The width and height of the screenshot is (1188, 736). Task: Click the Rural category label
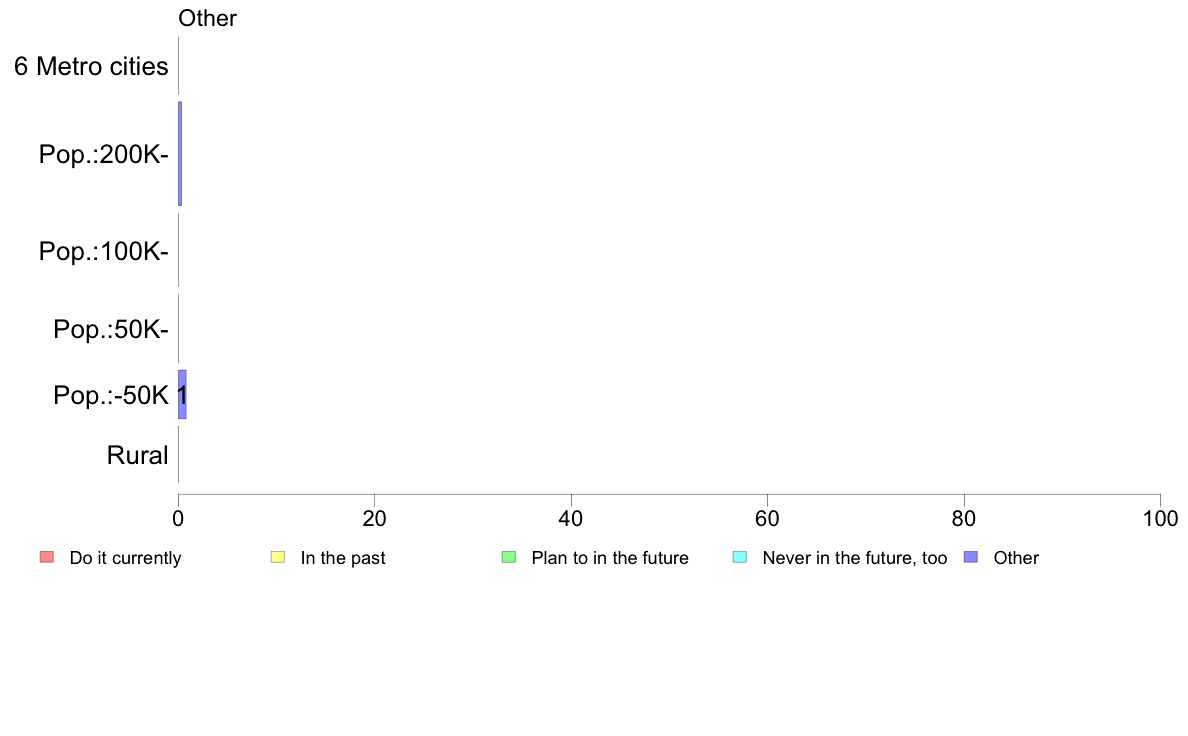[x=137, y=455]
